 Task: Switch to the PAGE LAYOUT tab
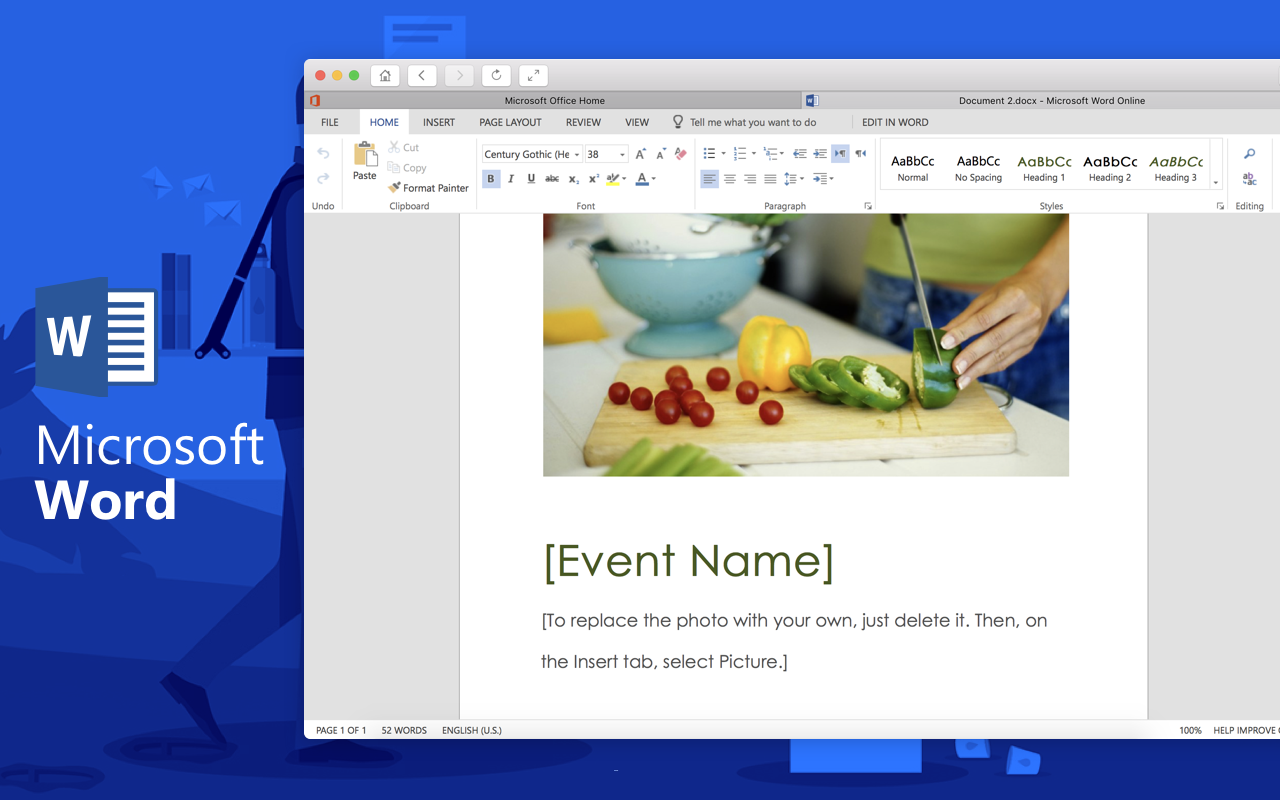(510, 122)
